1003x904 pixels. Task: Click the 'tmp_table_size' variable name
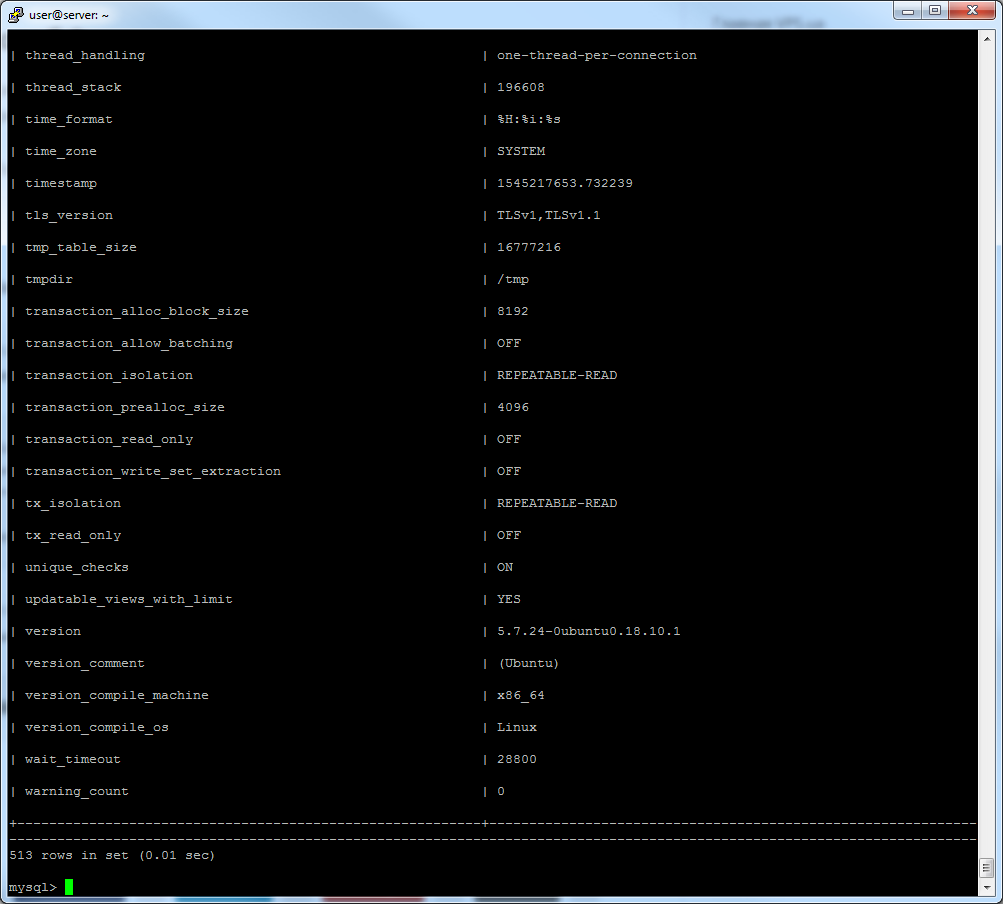click(81, 248)
